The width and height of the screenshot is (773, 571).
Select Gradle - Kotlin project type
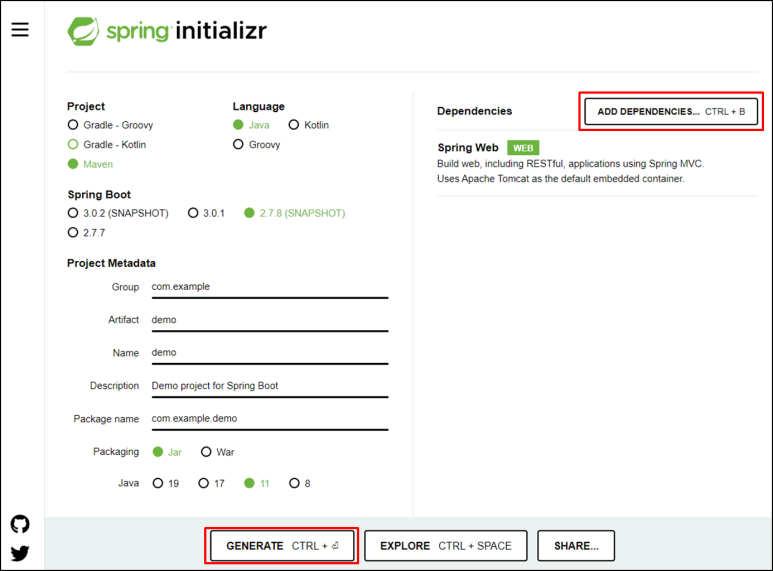[107, 144]
